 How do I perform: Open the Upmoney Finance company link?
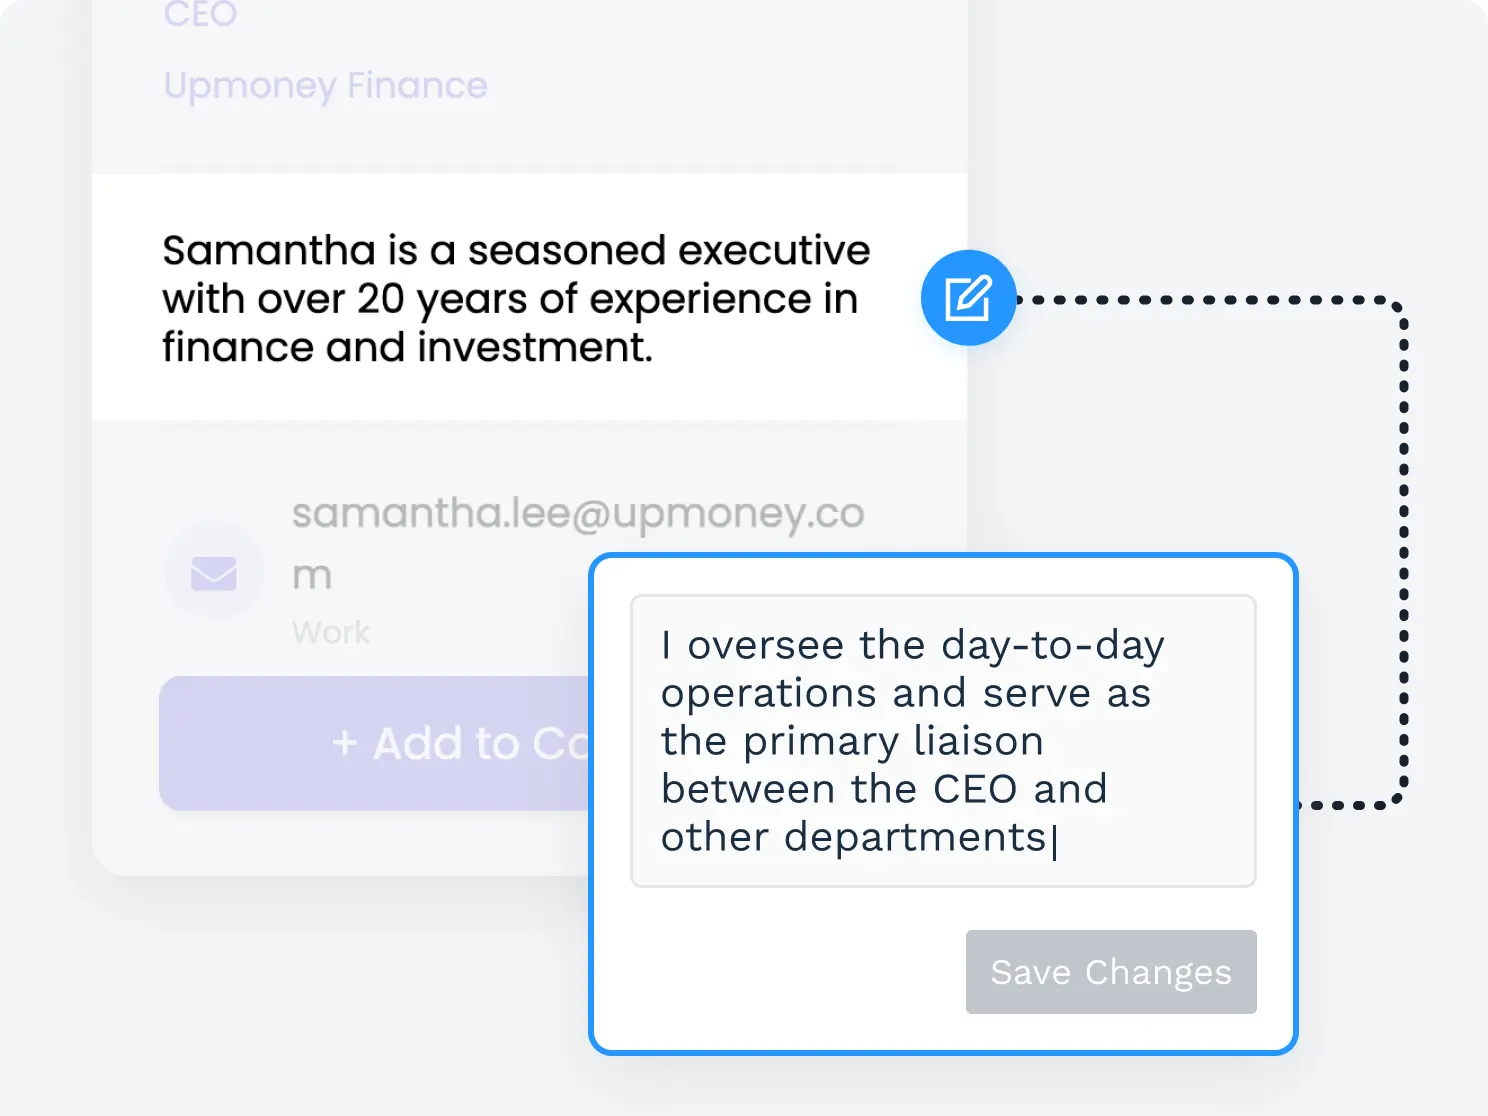point(325,86)
